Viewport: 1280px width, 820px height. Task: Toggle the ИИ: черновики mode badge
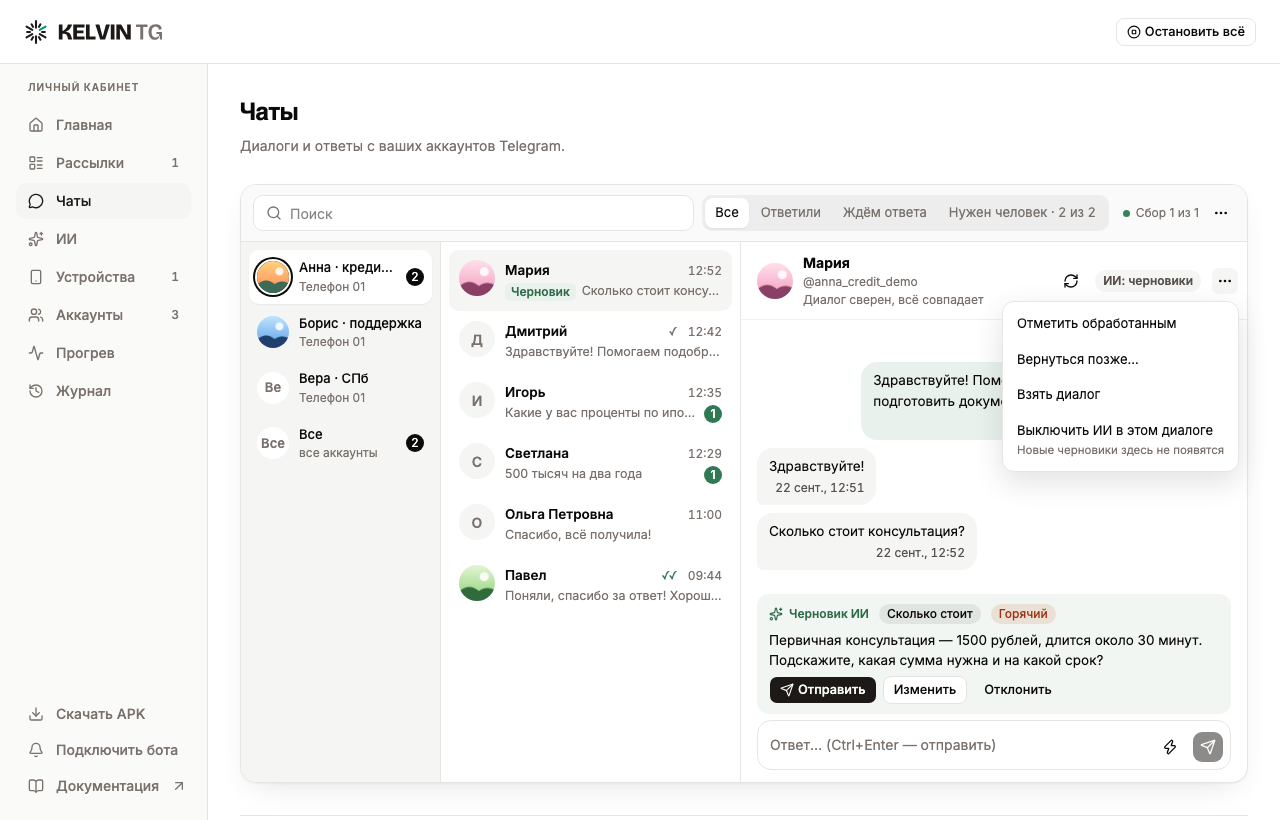point(1148,281)
